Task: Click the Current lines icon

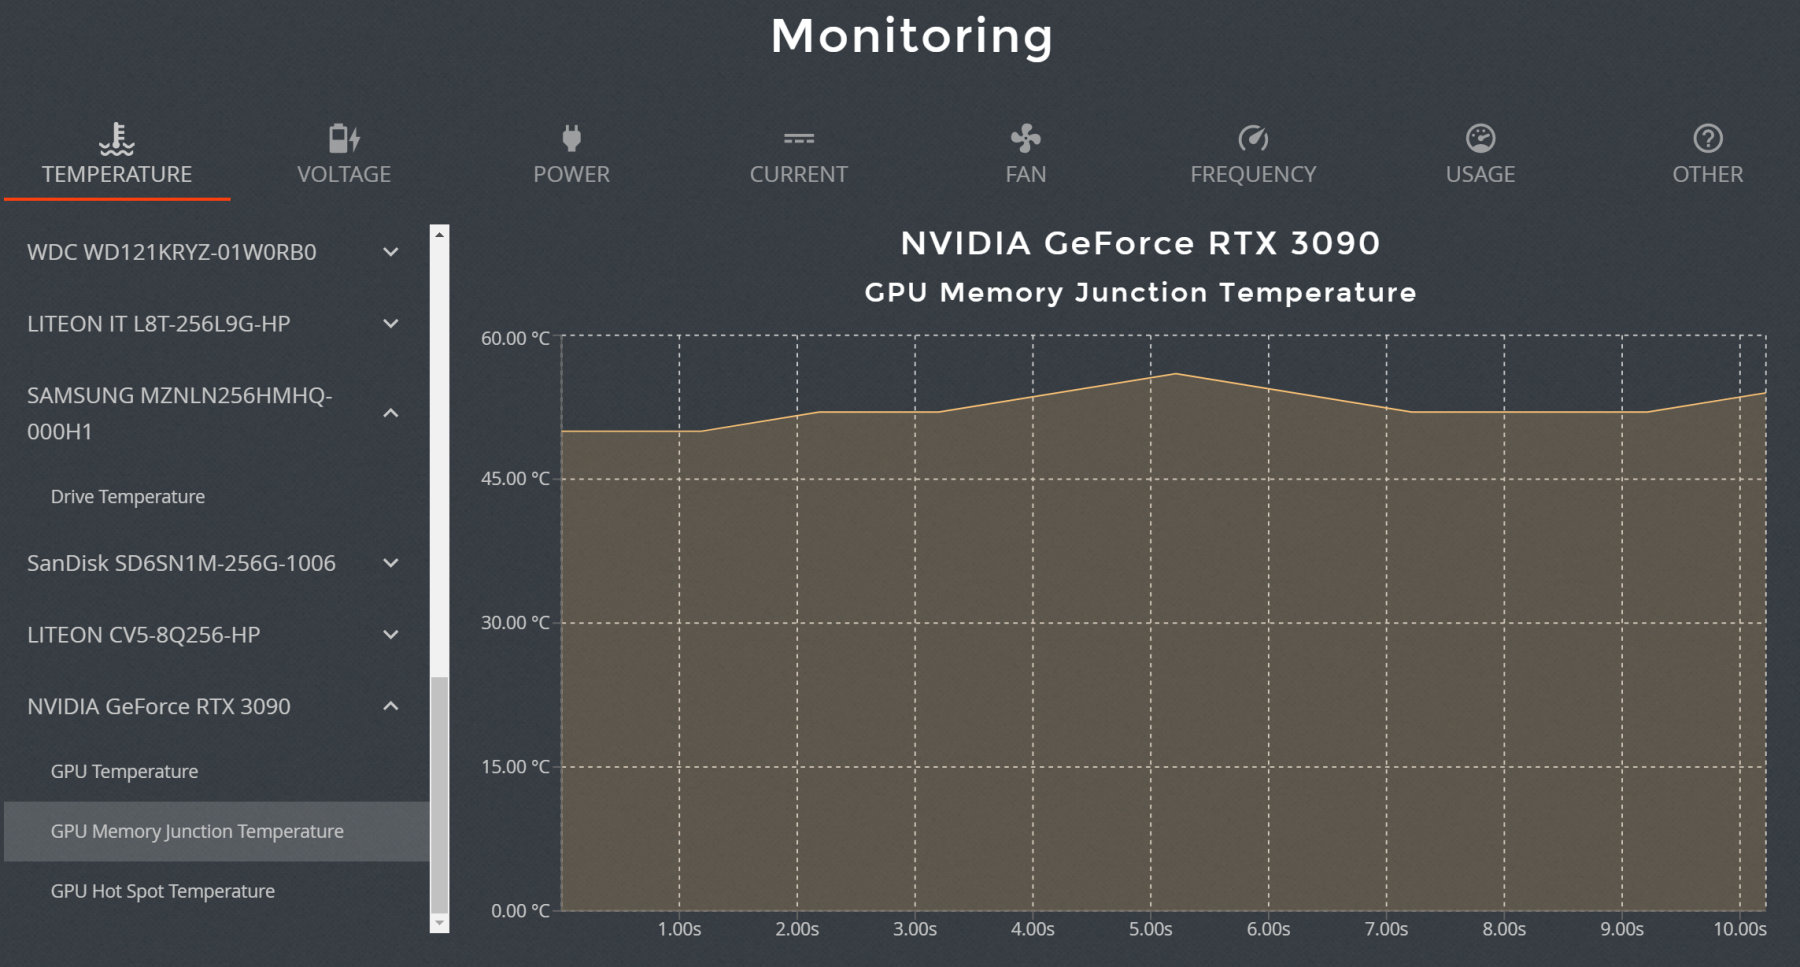Action: (798, 138)
